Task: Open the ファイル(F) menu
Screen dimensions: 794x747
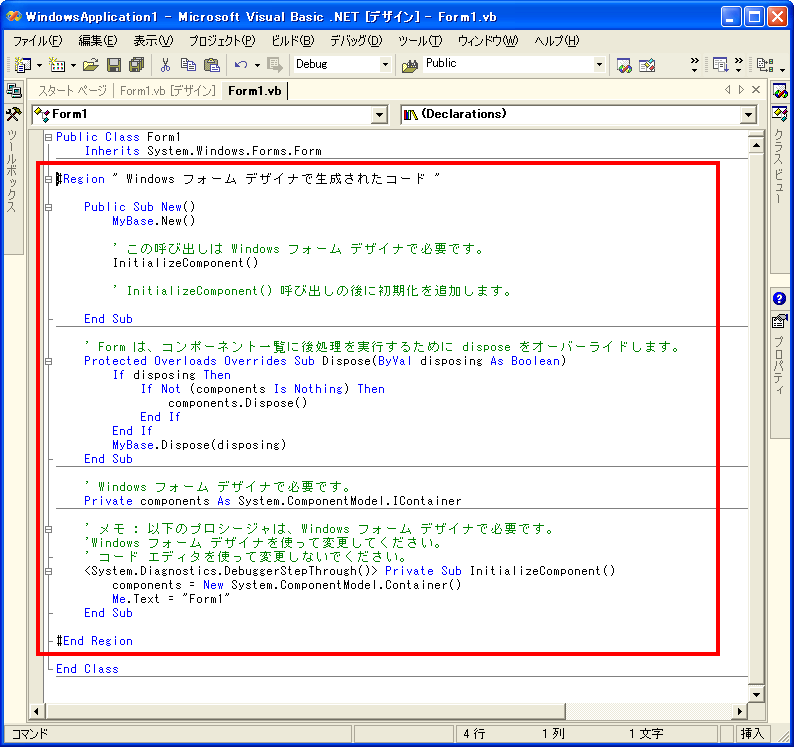Action: point(37,41)
